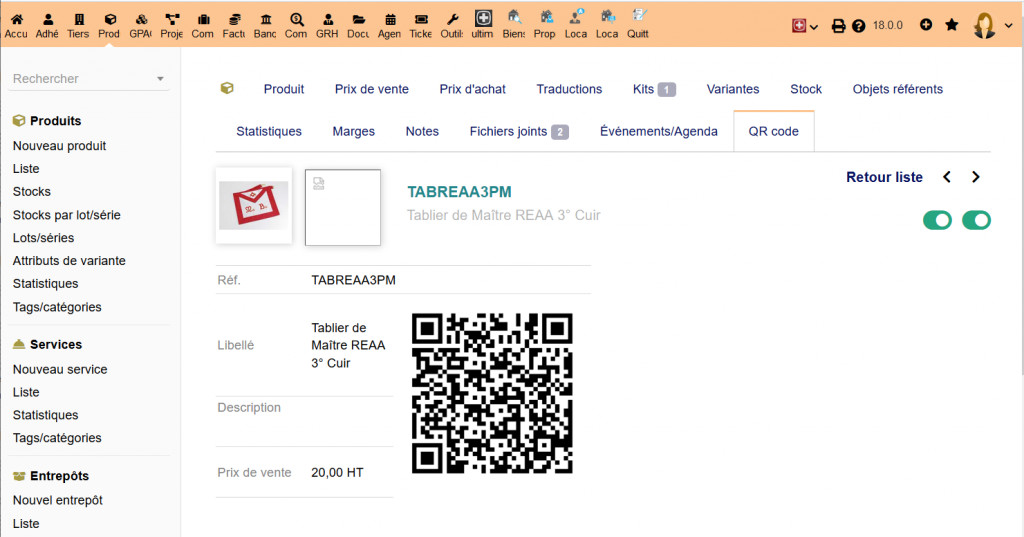
Task: Open the red flag entity dropdown
Action: 804,26
